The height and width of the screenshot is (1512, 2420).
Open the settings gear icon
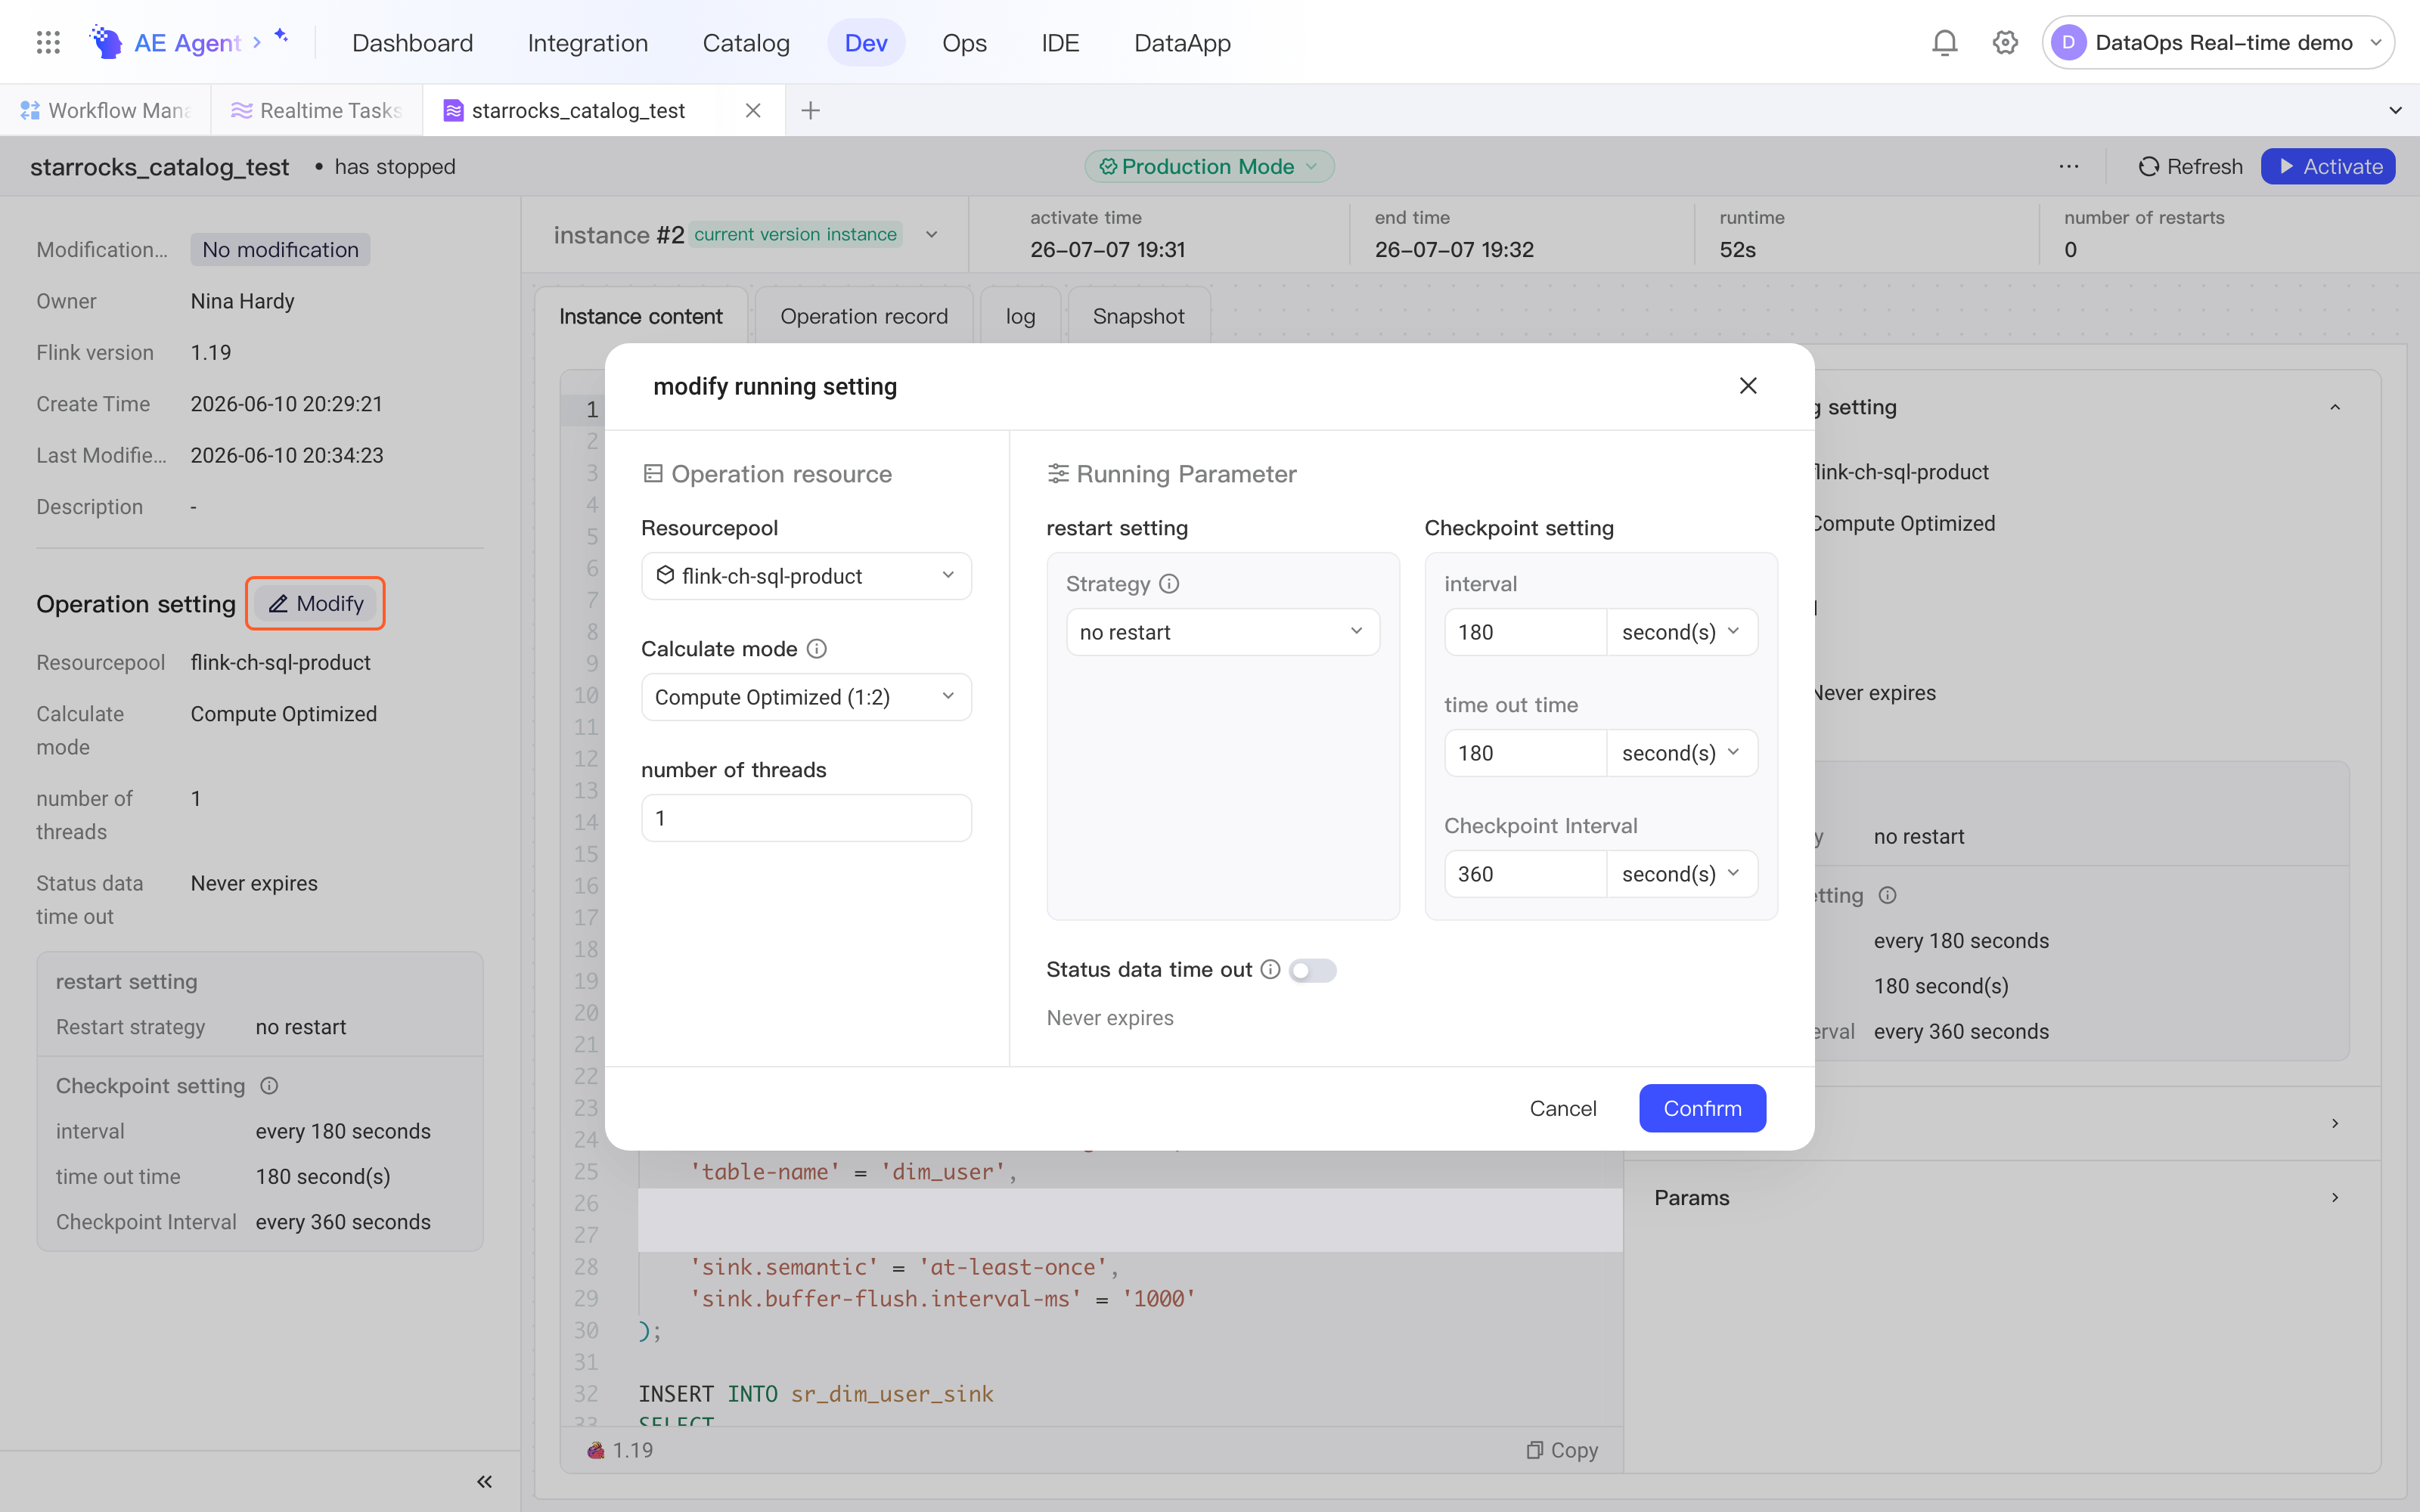[2005, 42]
